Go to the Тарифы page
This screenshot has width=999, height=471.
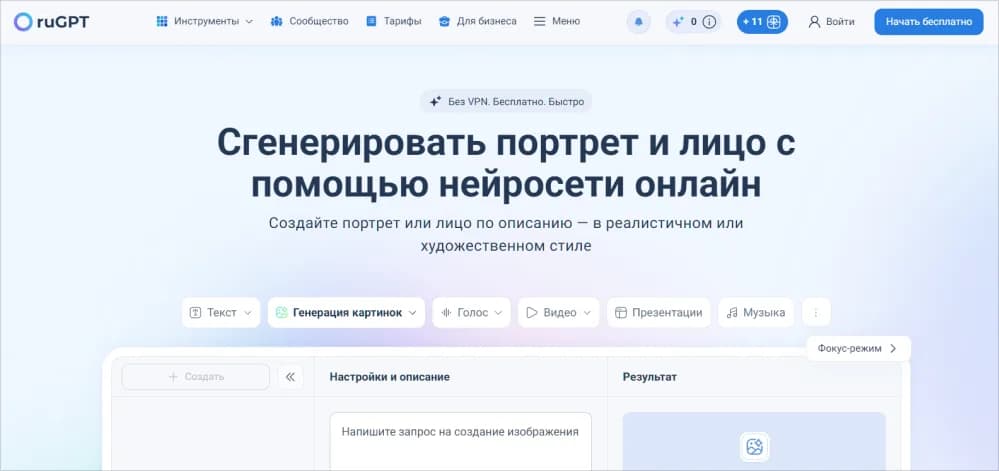[x=393, y=21]
